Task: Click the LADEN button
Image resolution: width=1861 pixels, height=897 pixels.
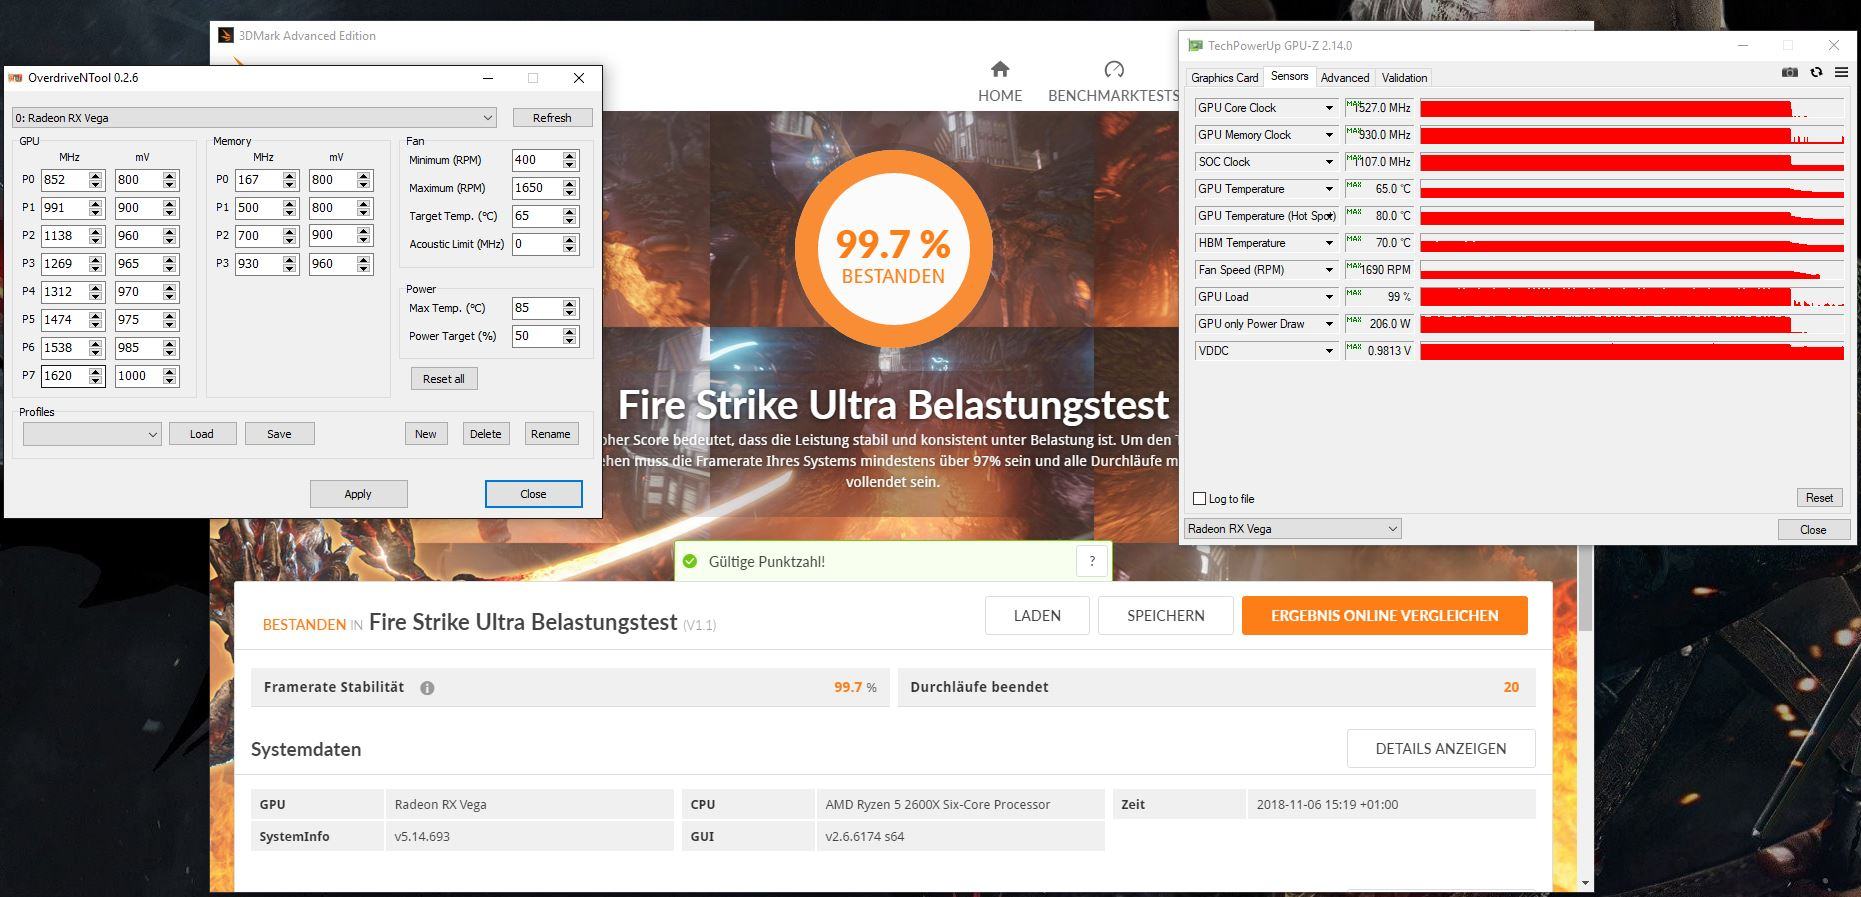Action: pyautogui.click(x=1037, y=616)
